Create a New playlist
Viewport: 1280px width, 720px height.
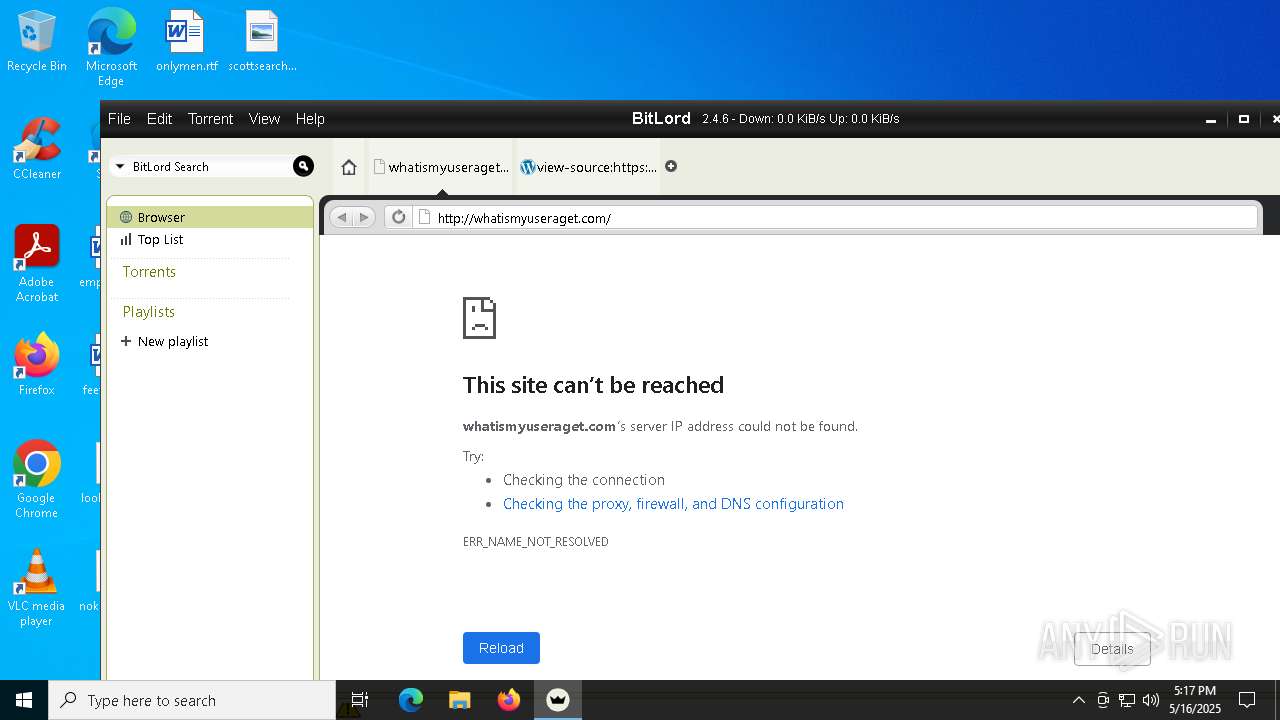point(164,341)
